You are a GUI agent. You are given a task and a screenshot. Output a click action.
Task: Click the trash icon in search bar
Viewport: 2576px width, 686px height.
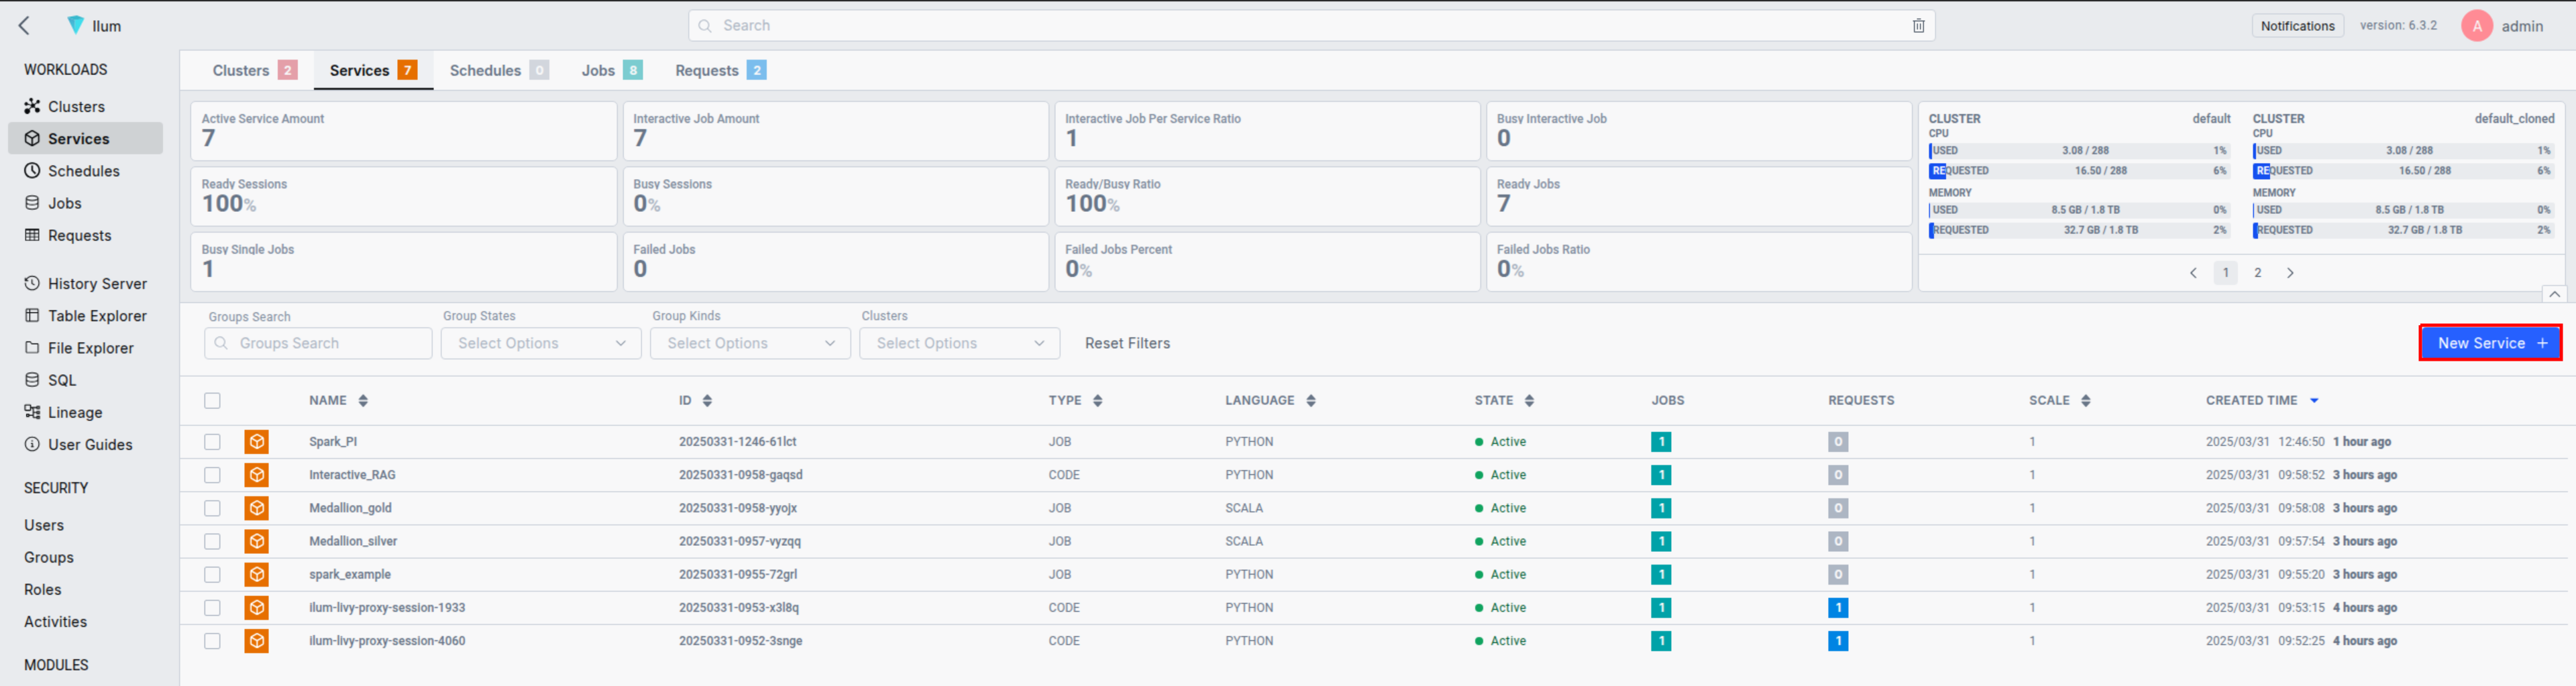[x=1918, y=26]
